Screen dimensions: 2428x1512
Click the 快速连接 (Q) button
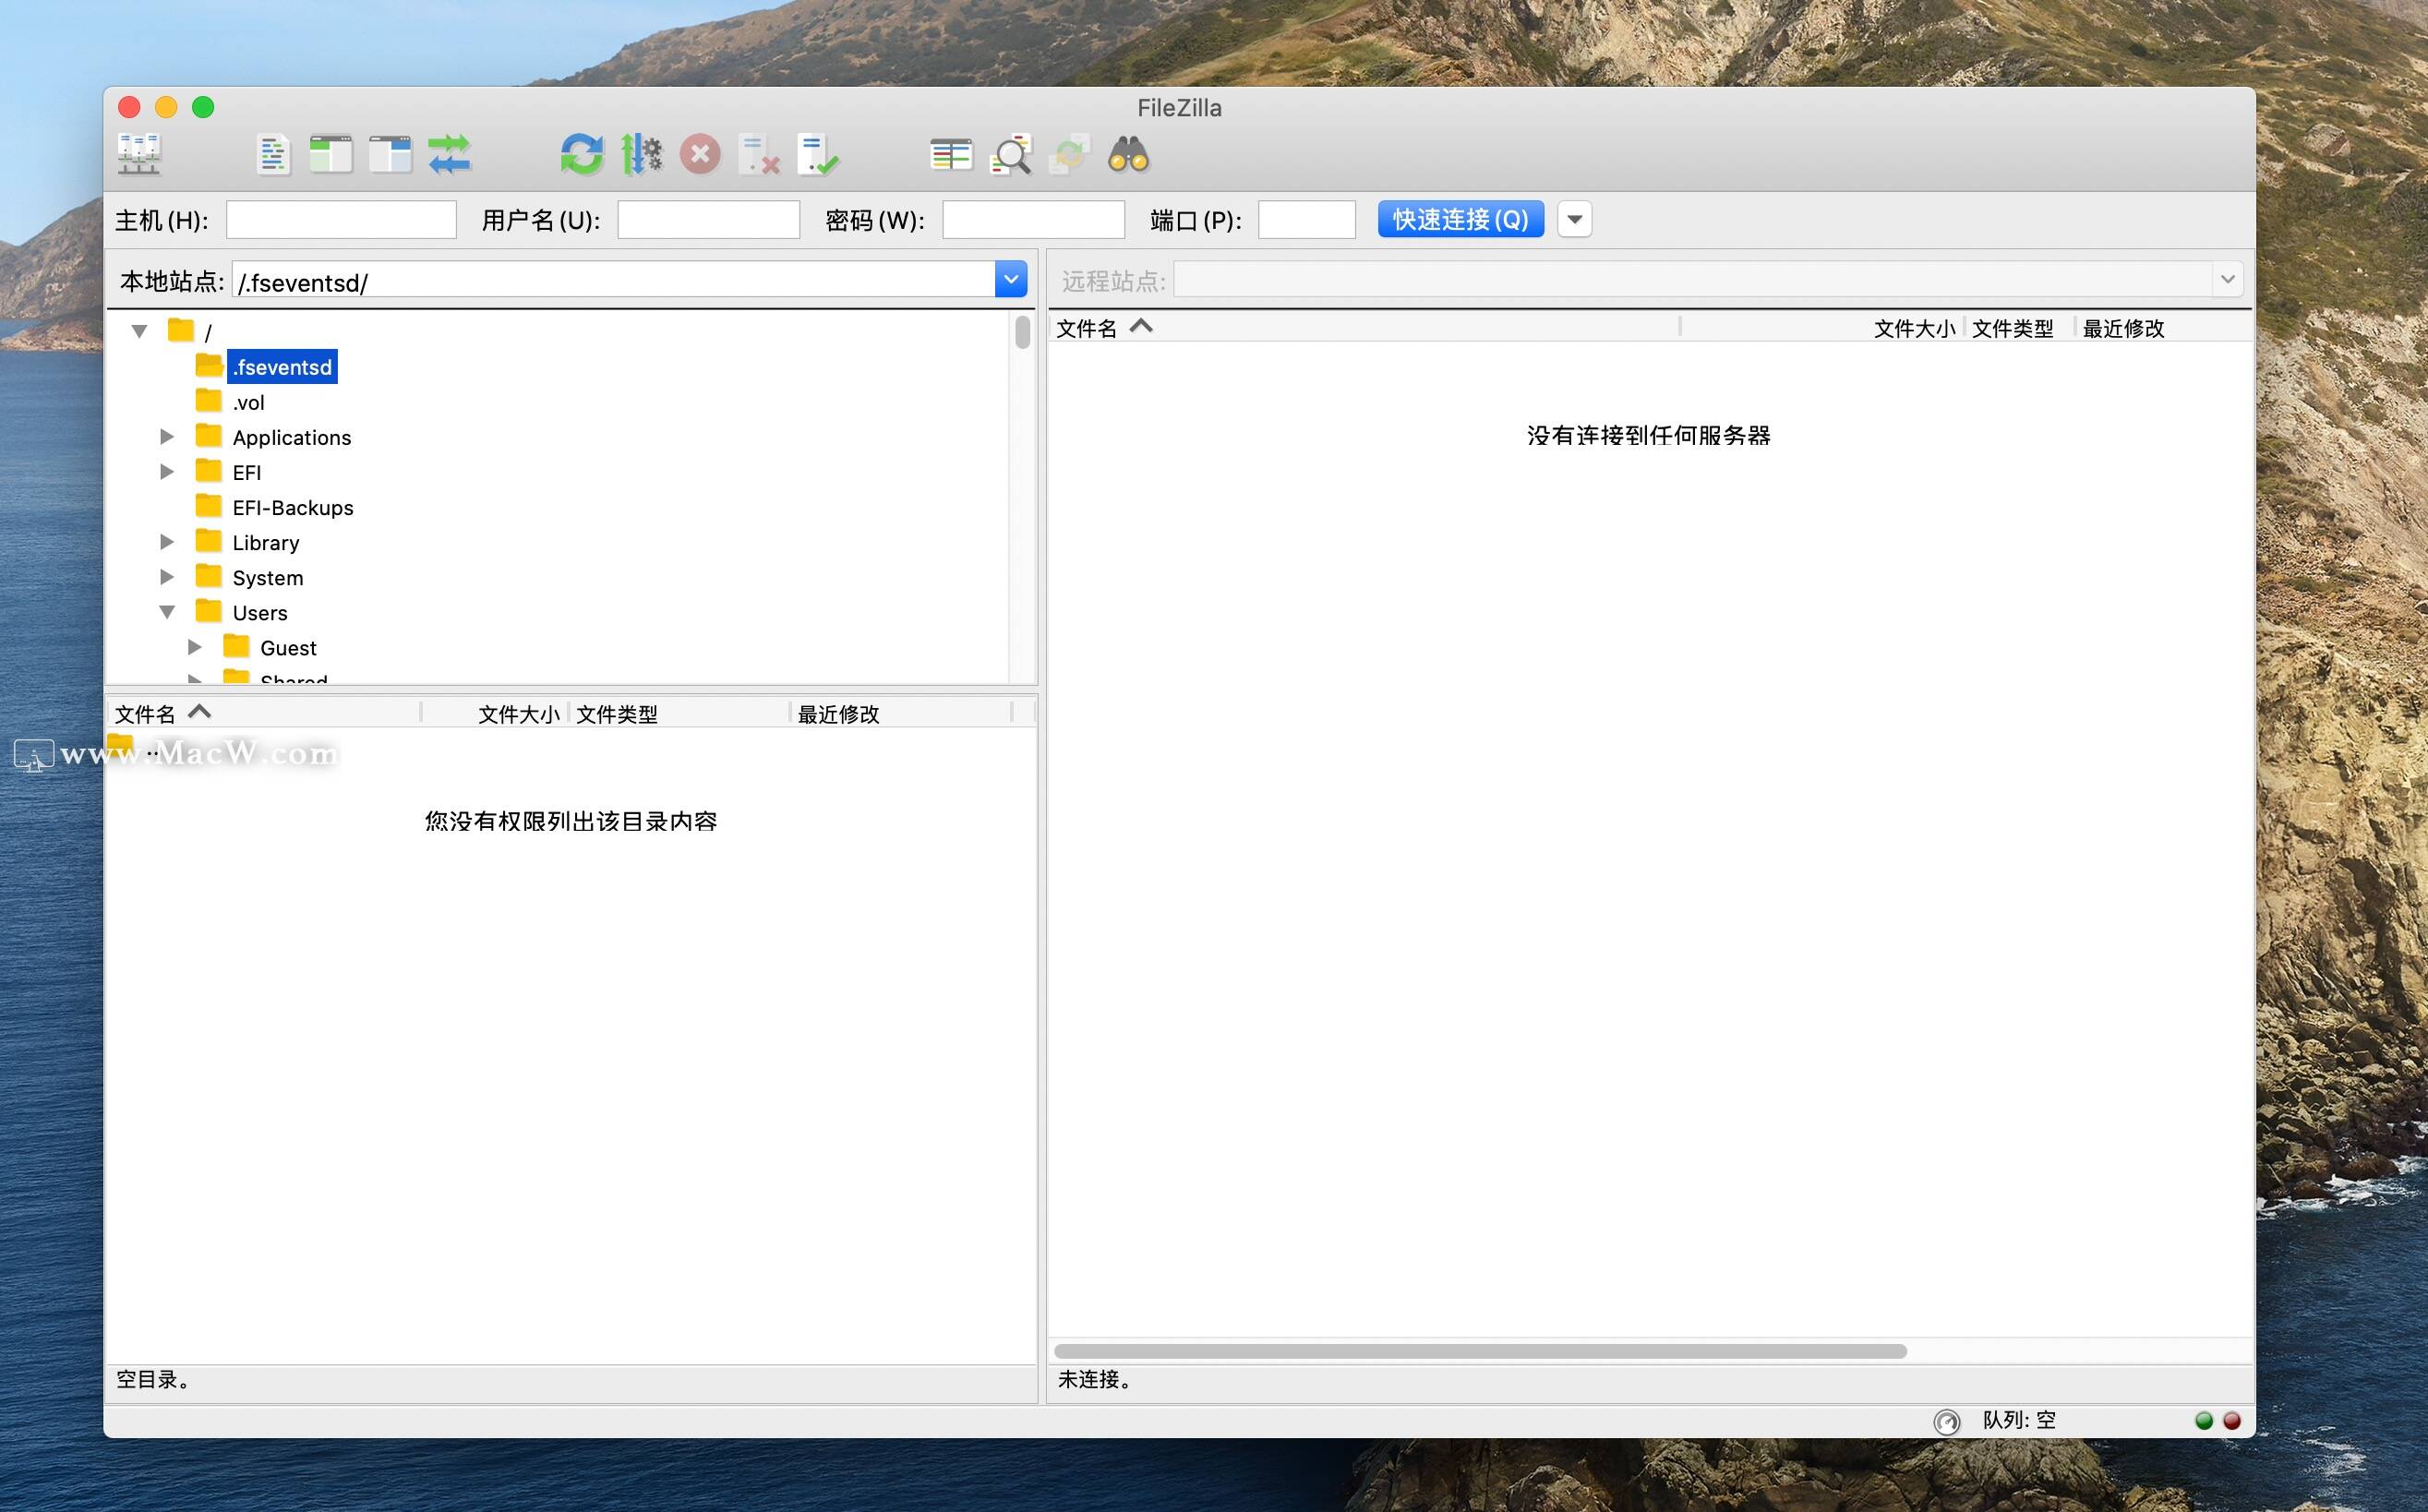(x=1460, y=219)
